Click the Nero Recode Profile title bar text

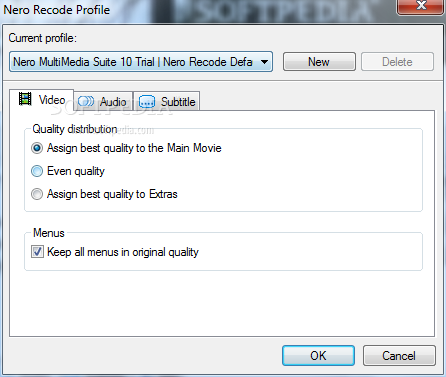click(57, 10)
